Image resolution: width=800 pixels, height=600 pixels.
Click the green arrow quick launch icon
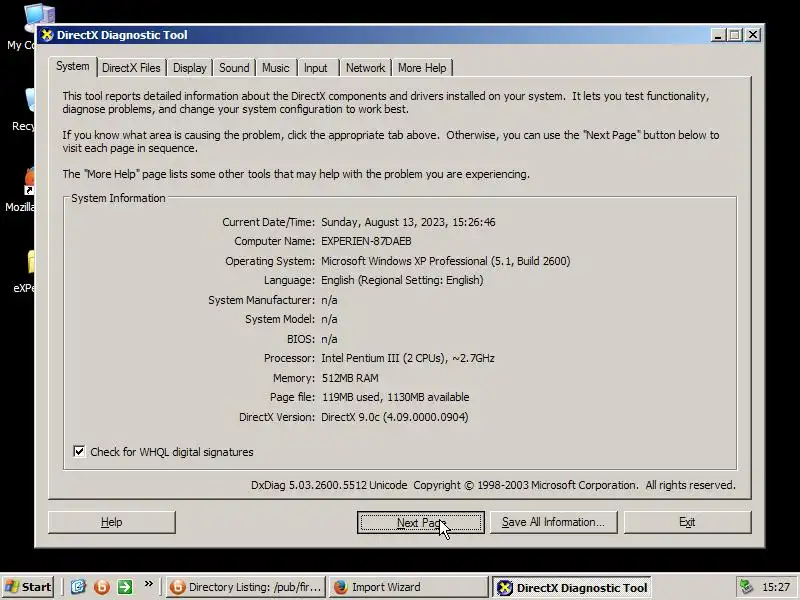(x=125, y=587)
